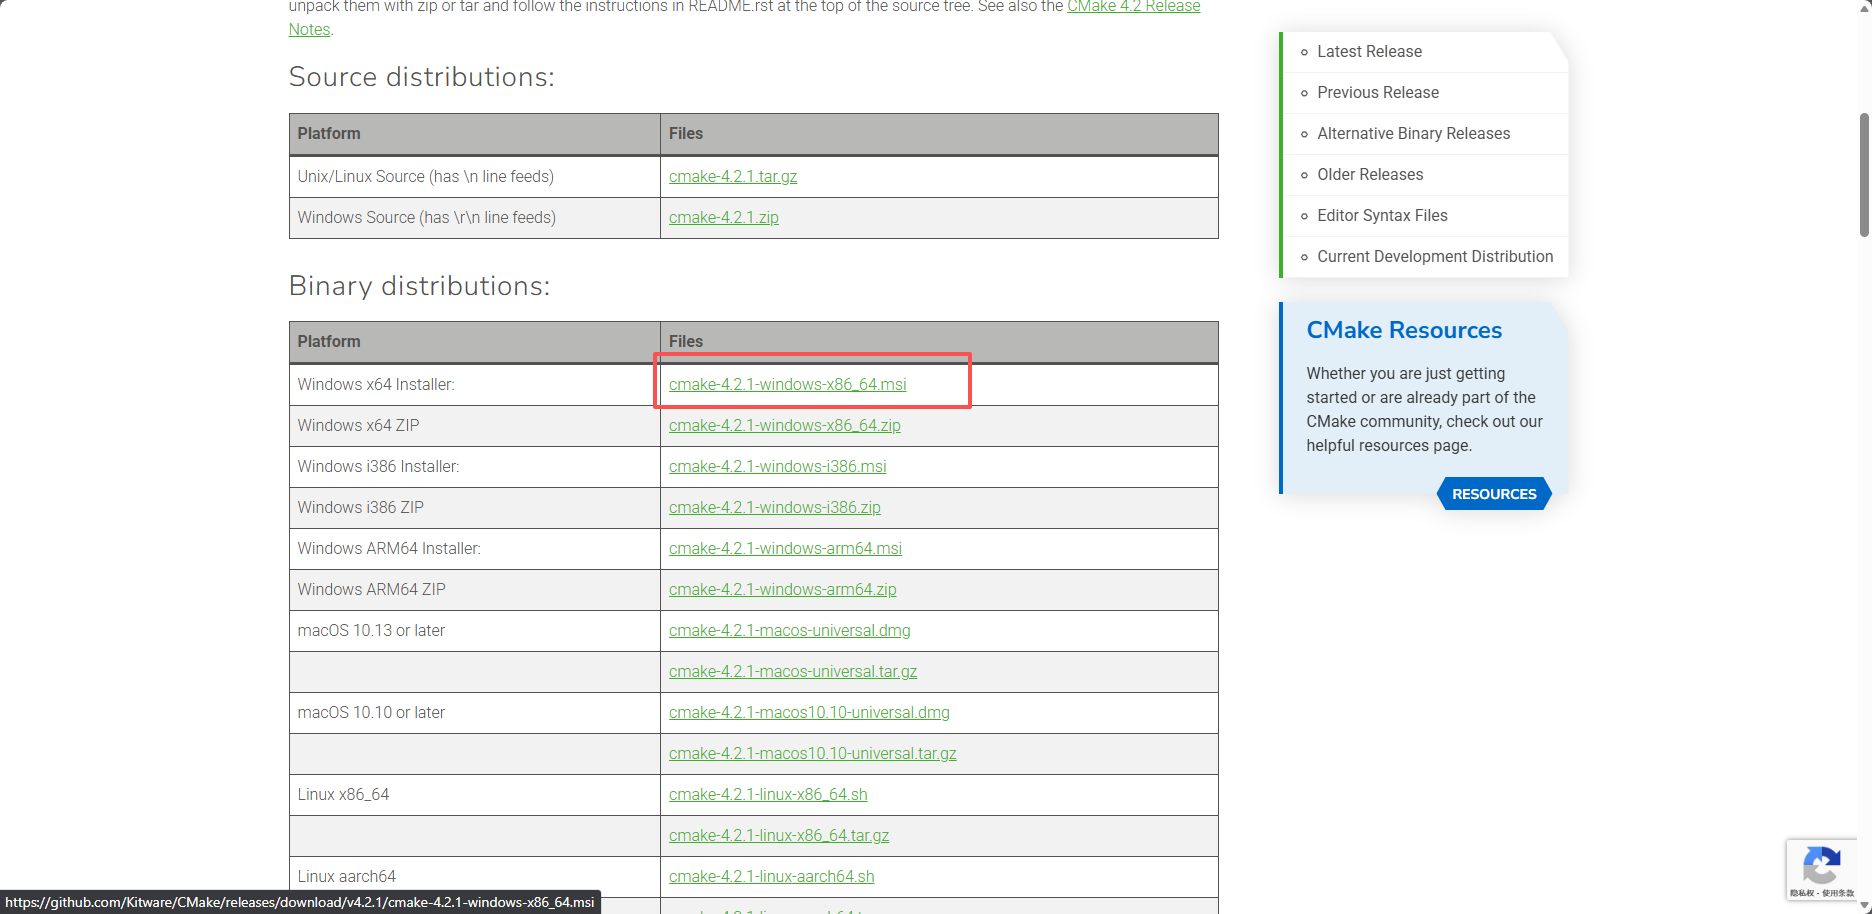
Task: Select the 'Linux aarch64' platform cell
Action: point(475,876)
